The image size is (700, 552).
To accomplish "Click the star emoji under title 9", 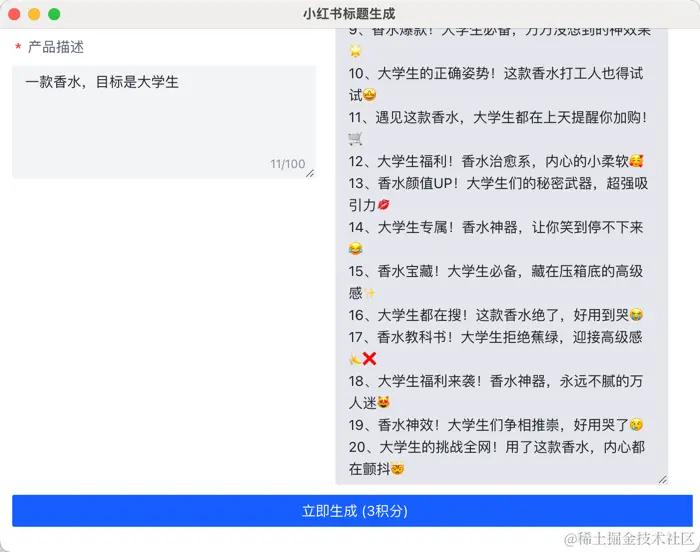I will pos(355,51).
